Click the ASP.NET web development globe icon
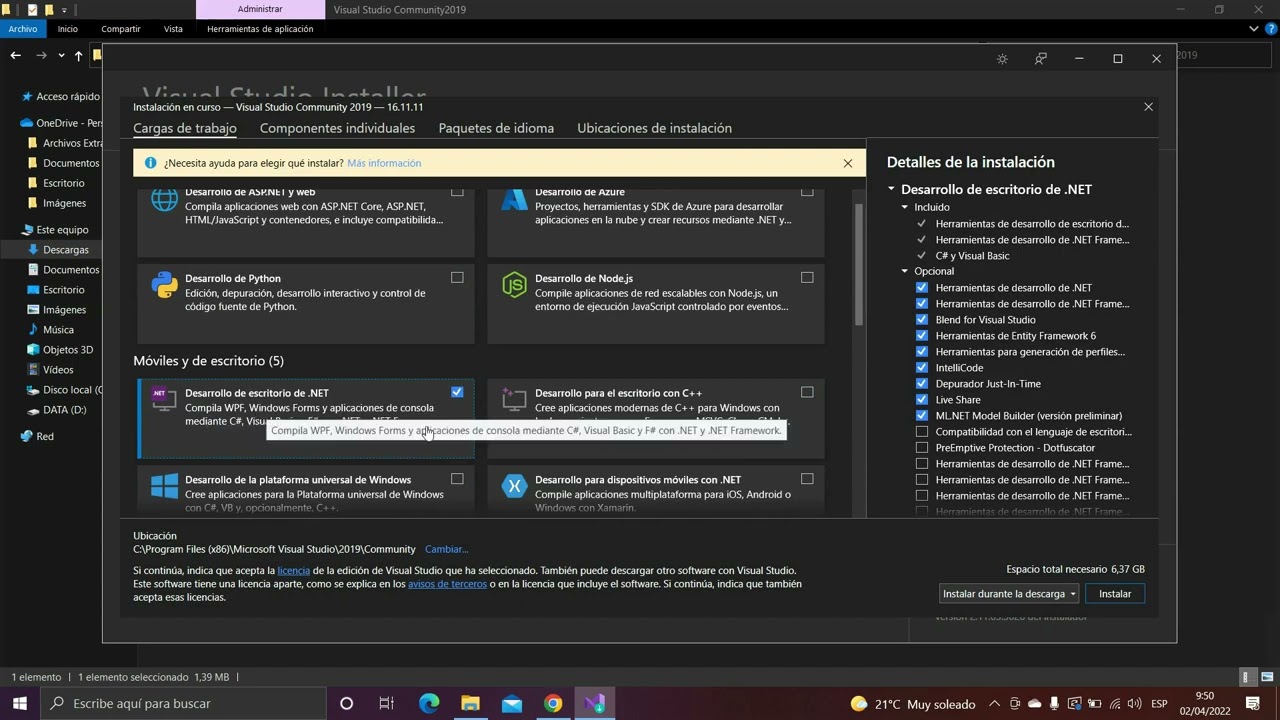The image size is (1280, 720). (164, 199)
